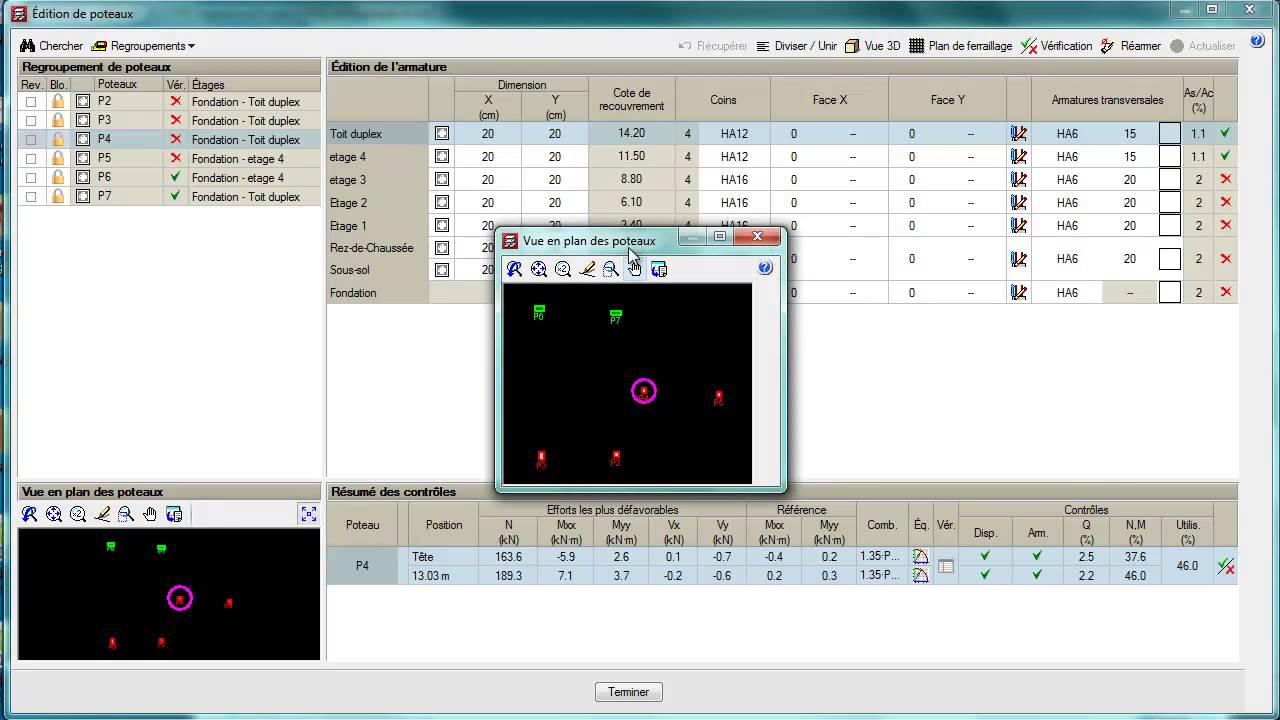Select the Rez-de-Chaussée floor row
The height and width of the screenshot is (720, 1280).
pos(378,248)
